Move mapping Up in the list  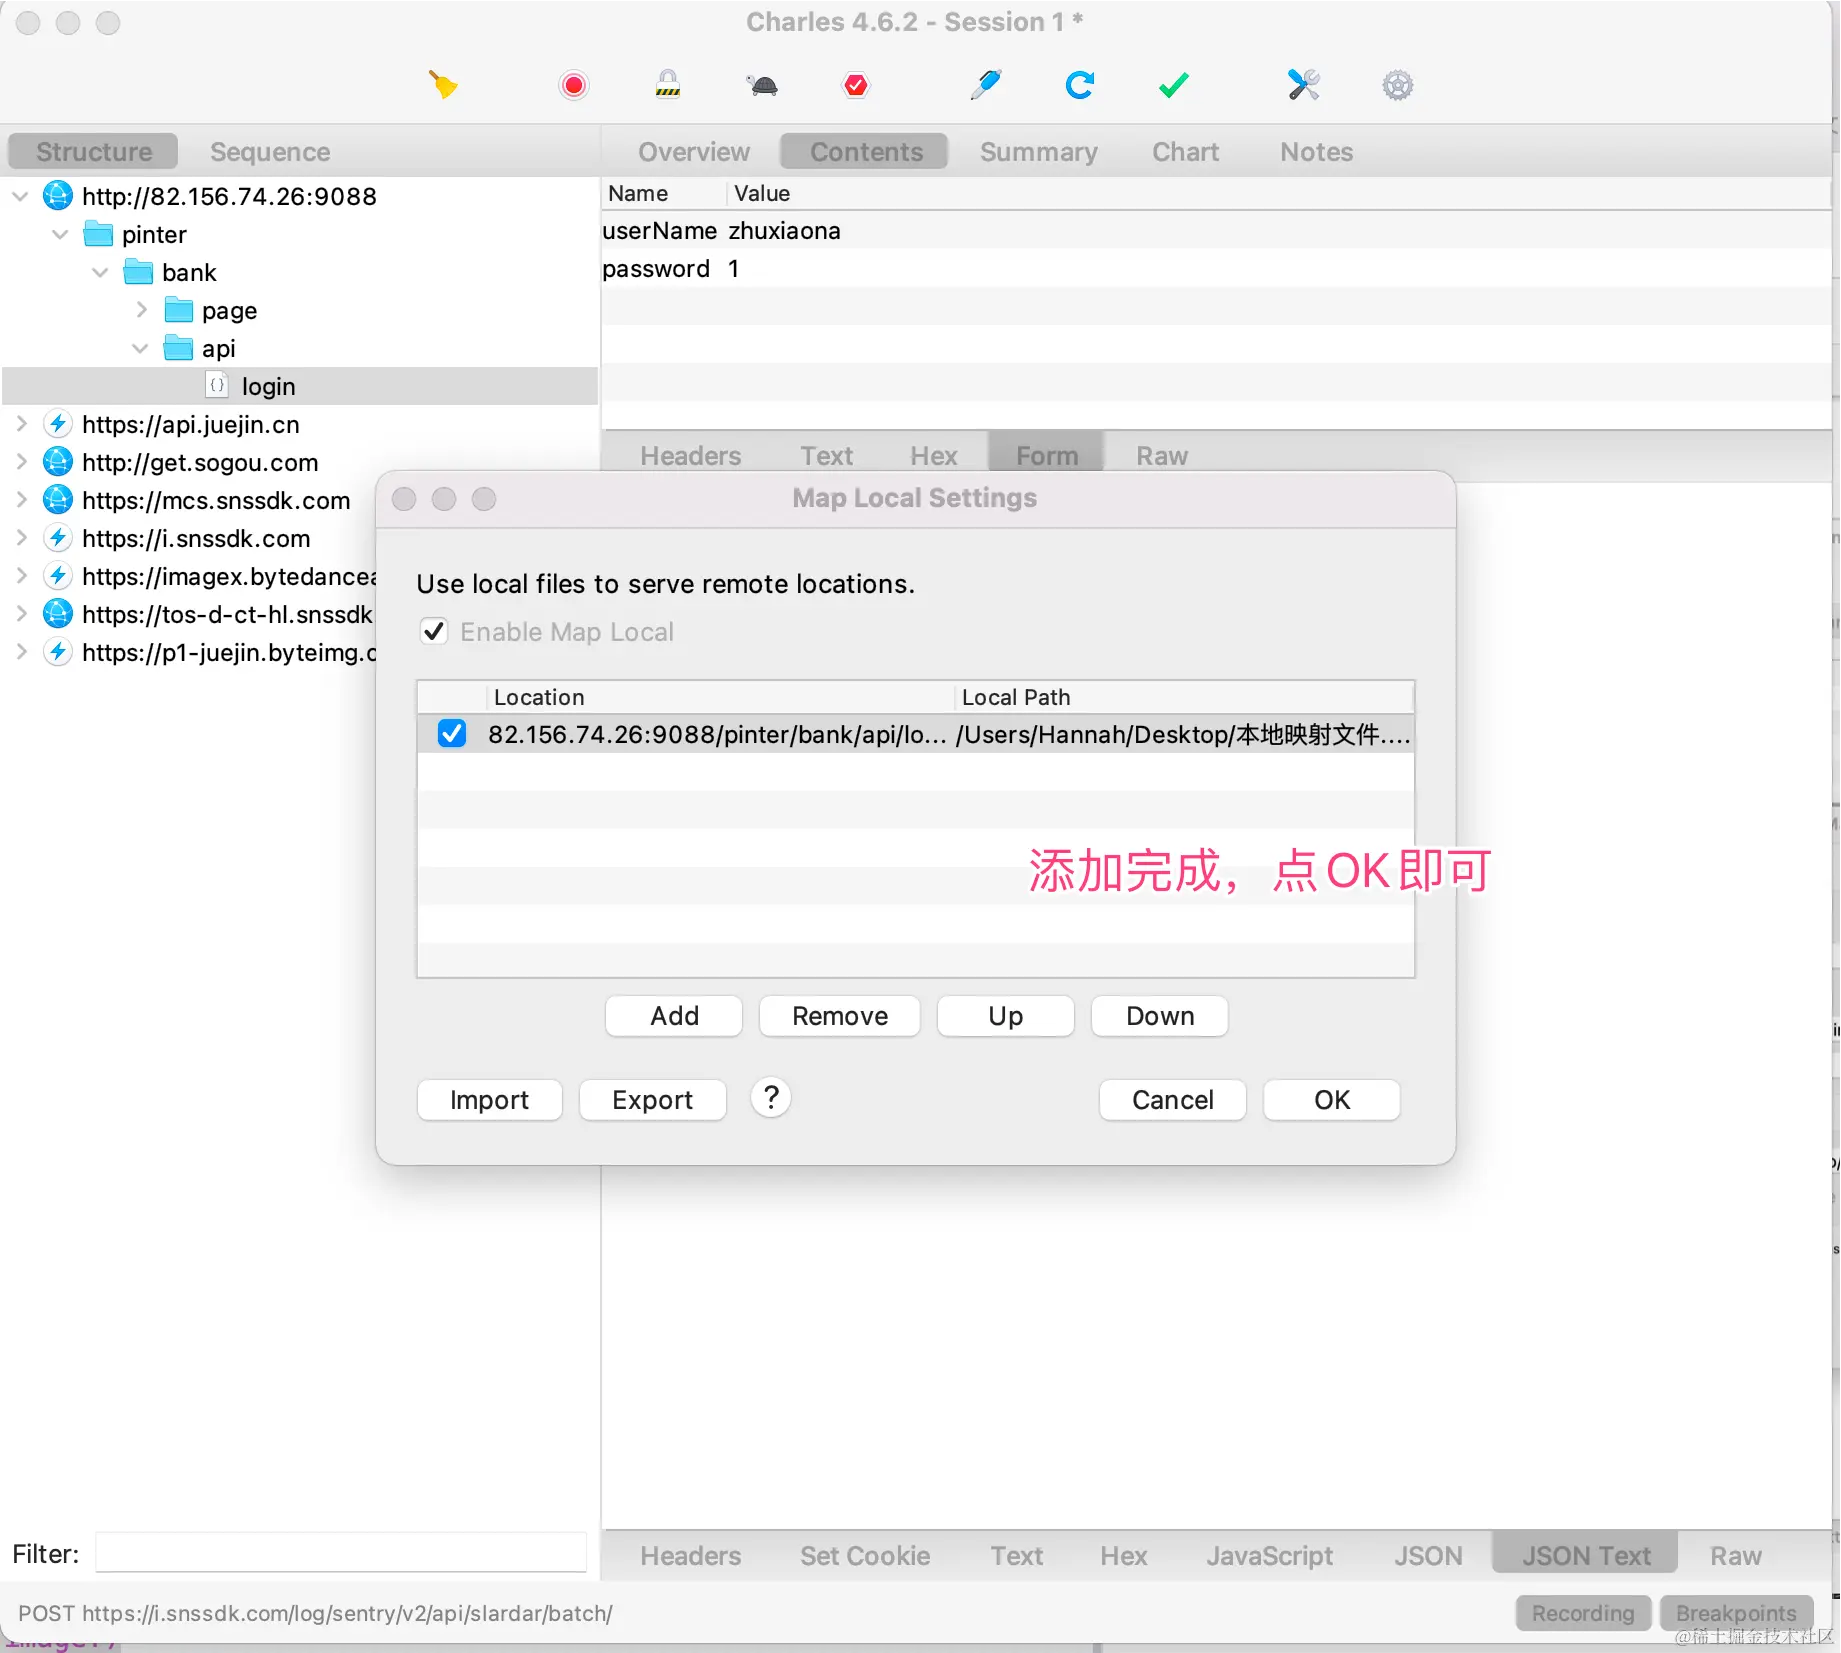coord(1006,1016)
